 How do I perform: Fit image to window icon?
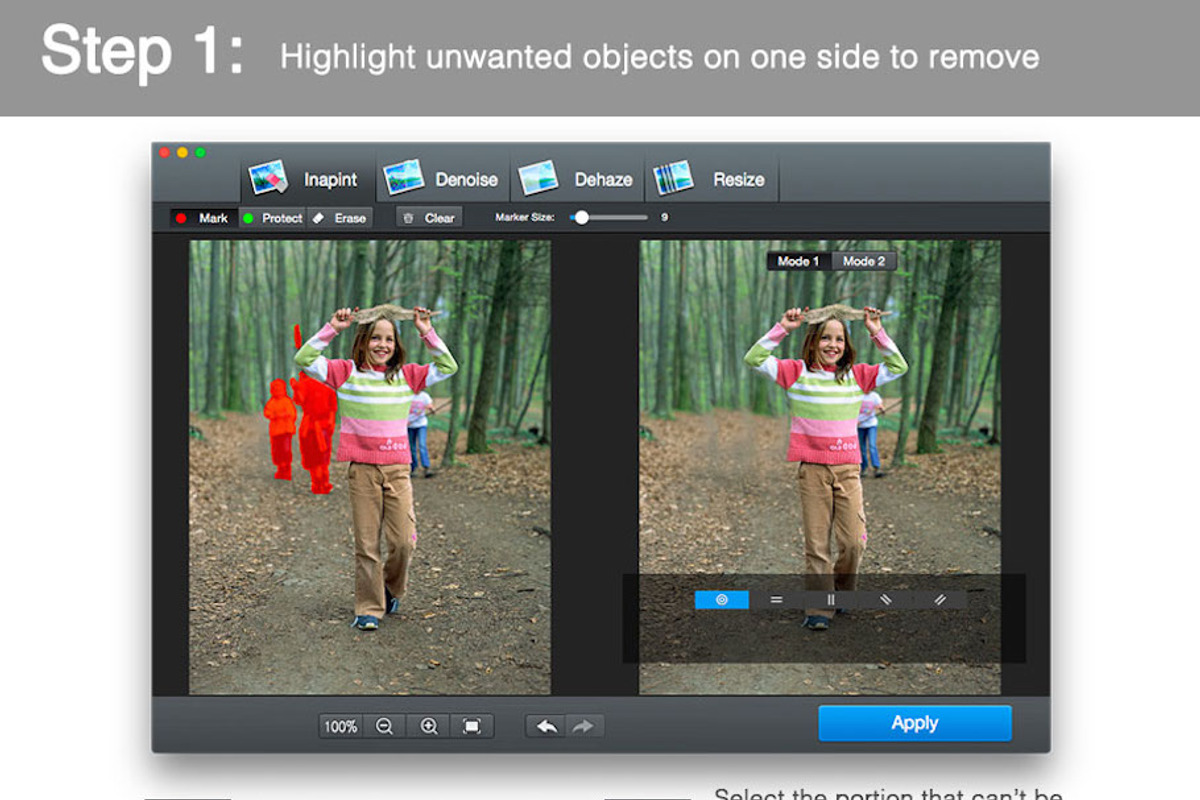(472, 726)
